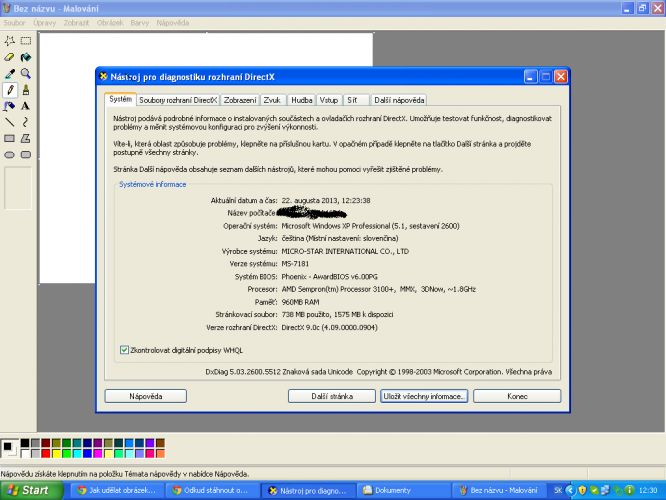The height and width of the screenshot is (500, 666).
Task: Switch to 'Odkud stáhnout o...' taskbar button
Action: click(211, 490)
